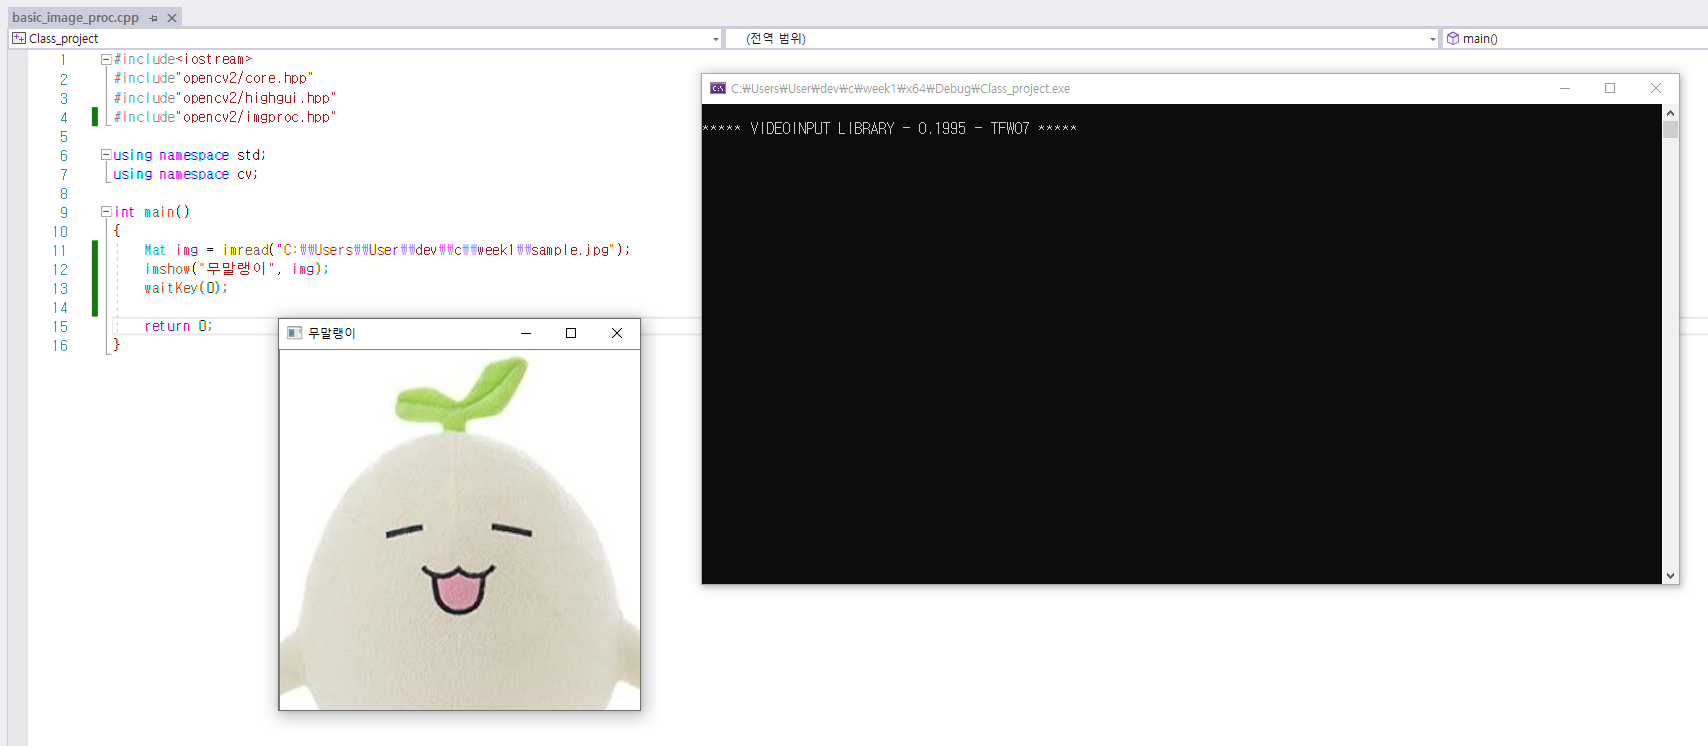Click line number 14 in the gutter
Image resolution: width=1708 pixels, height=746 pixels.
[60, 308]
